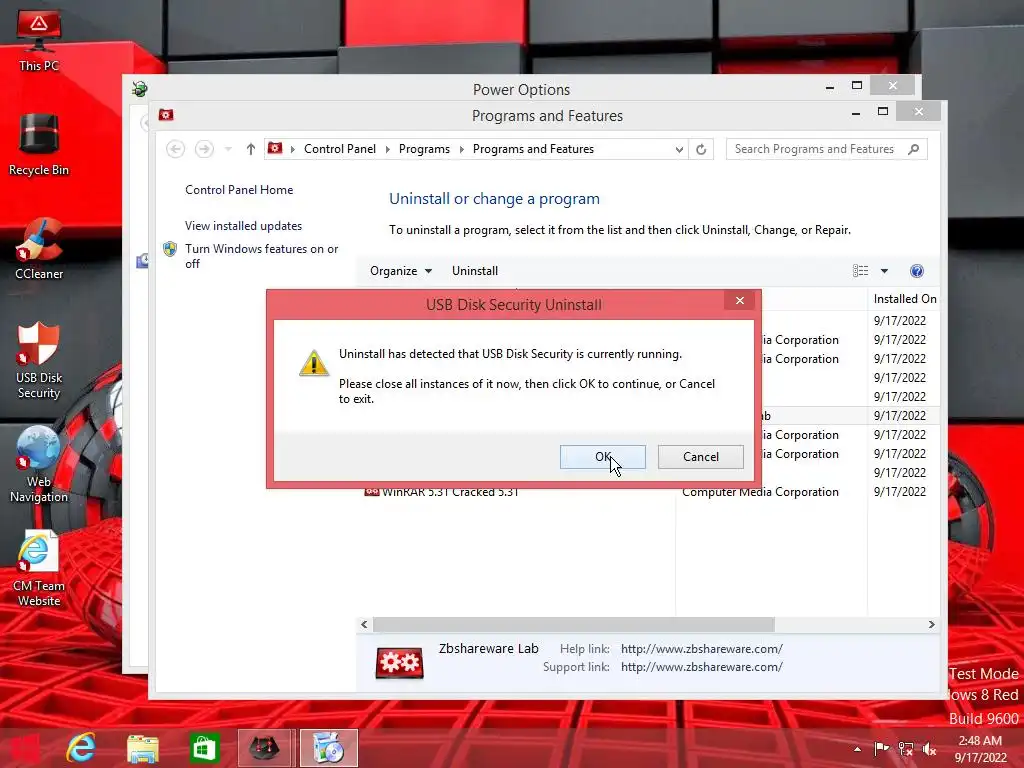Screen dimensions: 1024x768
Task: Click Power Options window title bar
Action: (x=521, y=89)
